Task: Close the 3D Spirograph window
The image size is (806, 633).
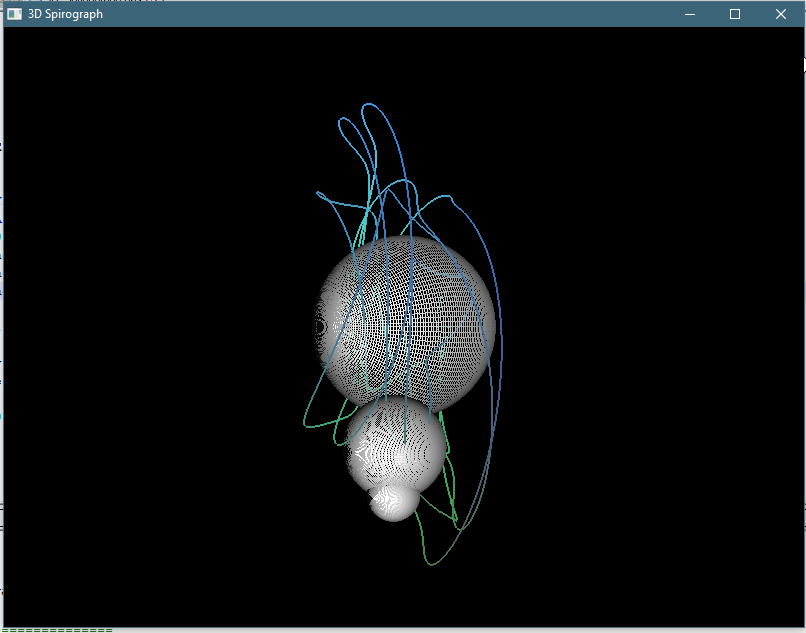Action: pyautogui.click(x=781, y=14)
